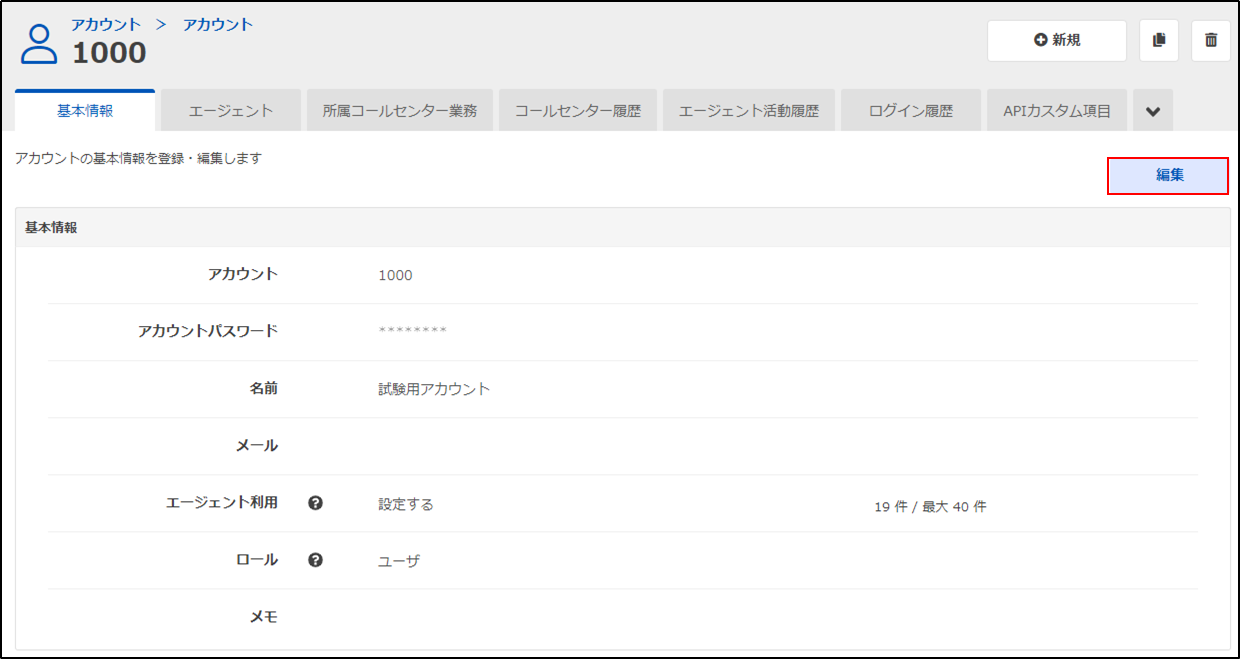Click the role value ユーザ
1240x659 pixels.
(x=399, y=561)
